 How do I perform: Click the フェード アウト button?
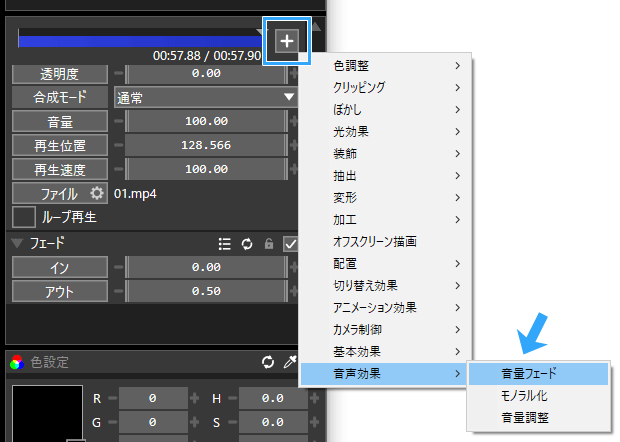pos(60,291)
